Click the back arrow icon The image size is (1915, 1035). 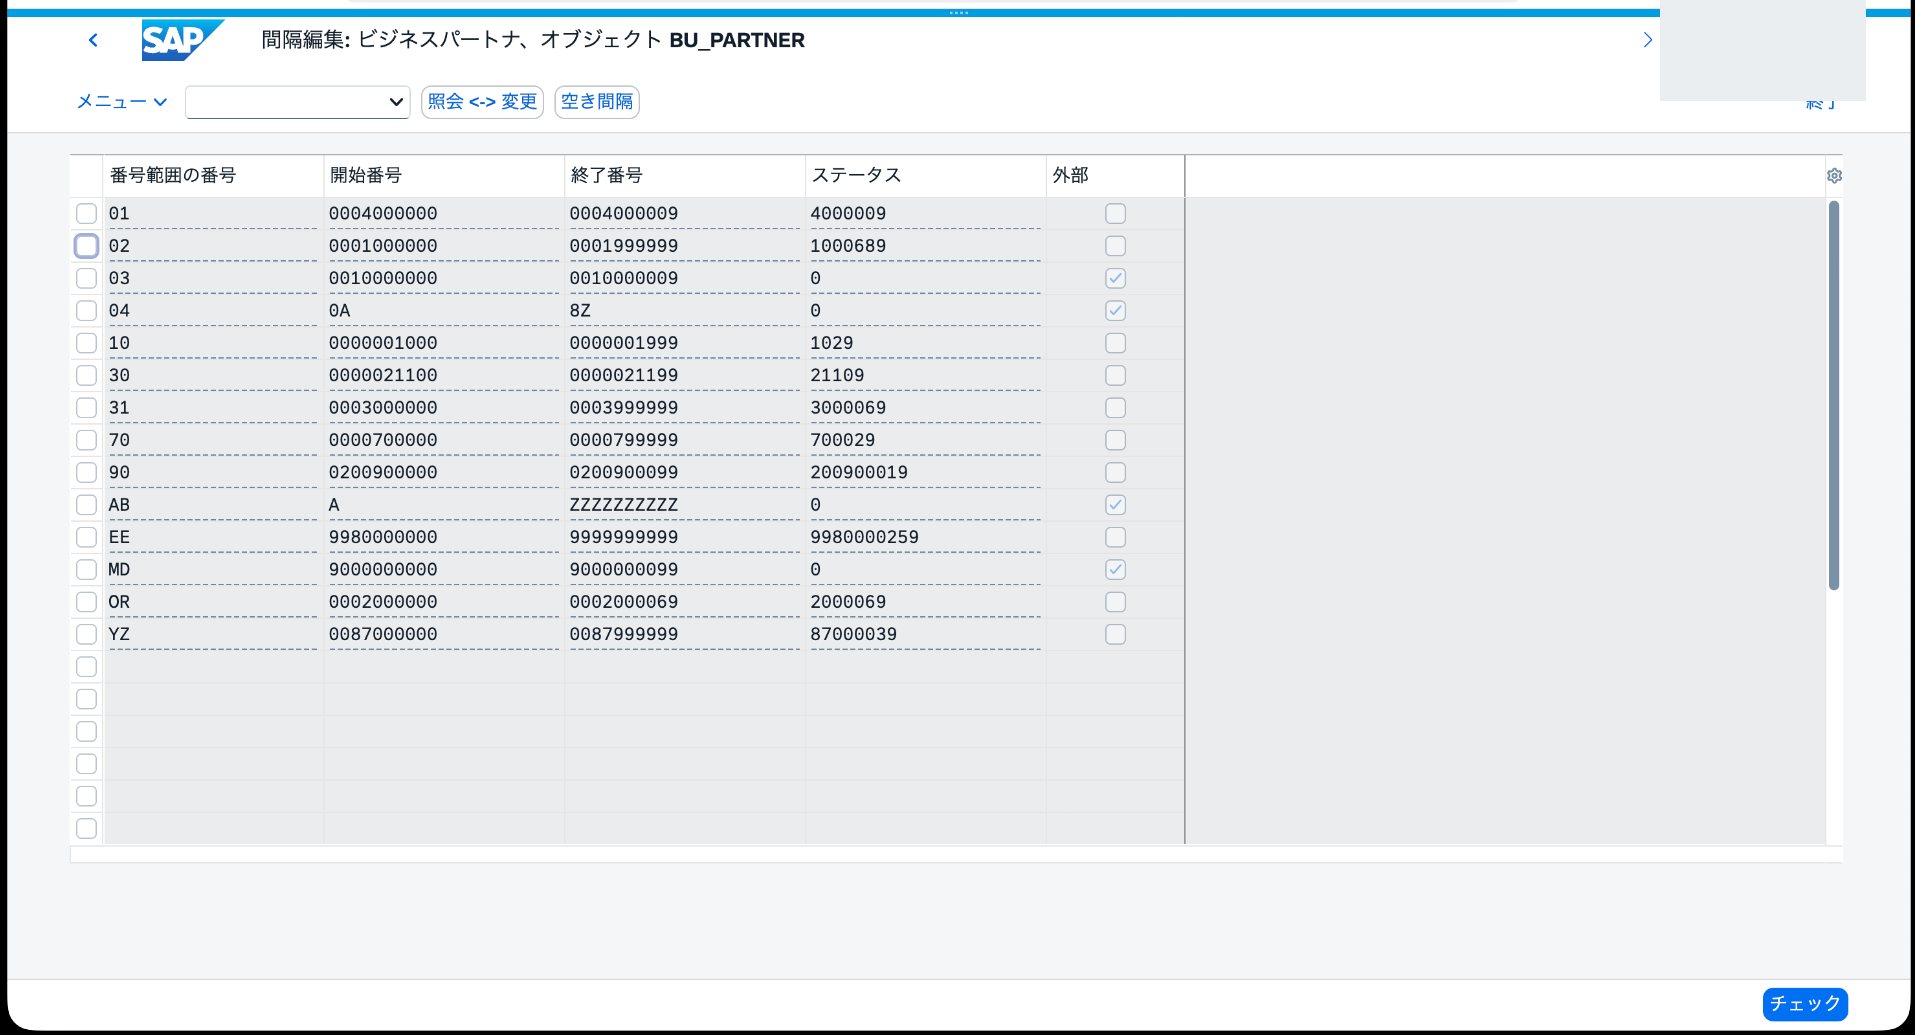(93, 40)
